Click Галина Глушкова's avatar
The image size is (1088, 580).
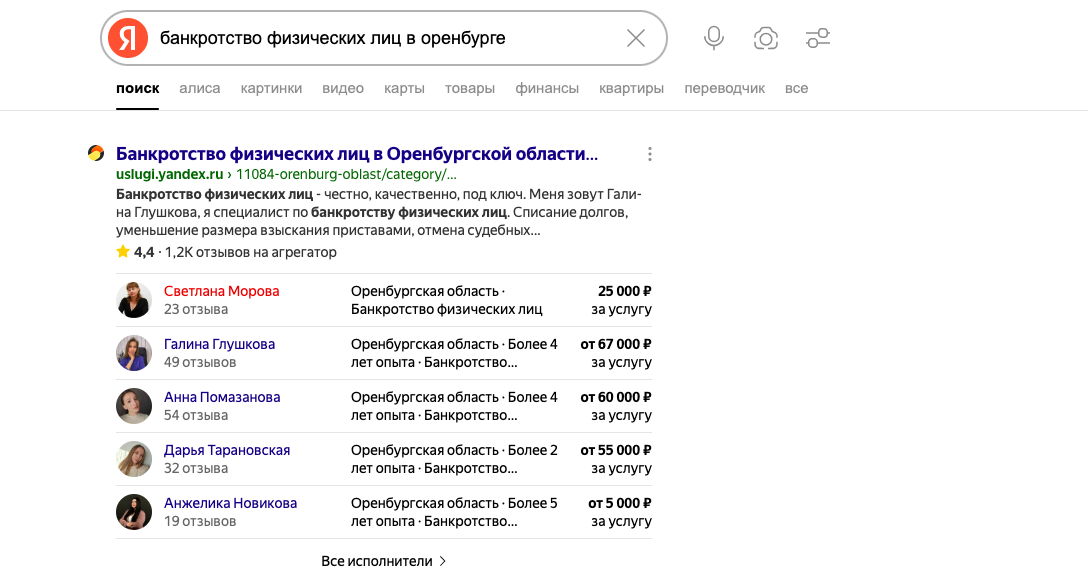[x=134, y=353]
